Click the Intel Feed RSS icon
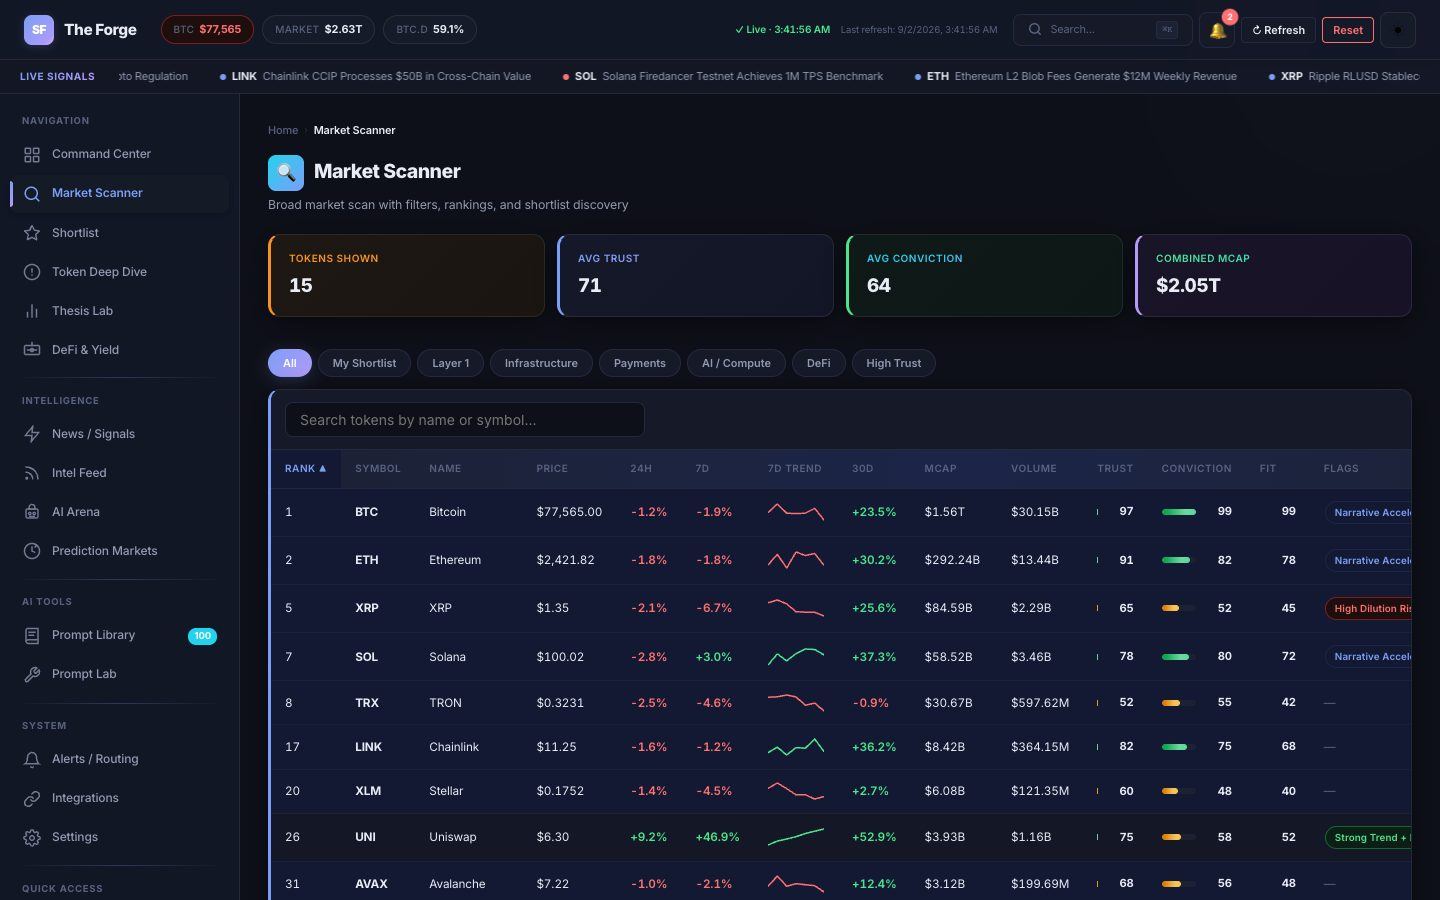1440x900 pixels. click(x=32, y=473)
